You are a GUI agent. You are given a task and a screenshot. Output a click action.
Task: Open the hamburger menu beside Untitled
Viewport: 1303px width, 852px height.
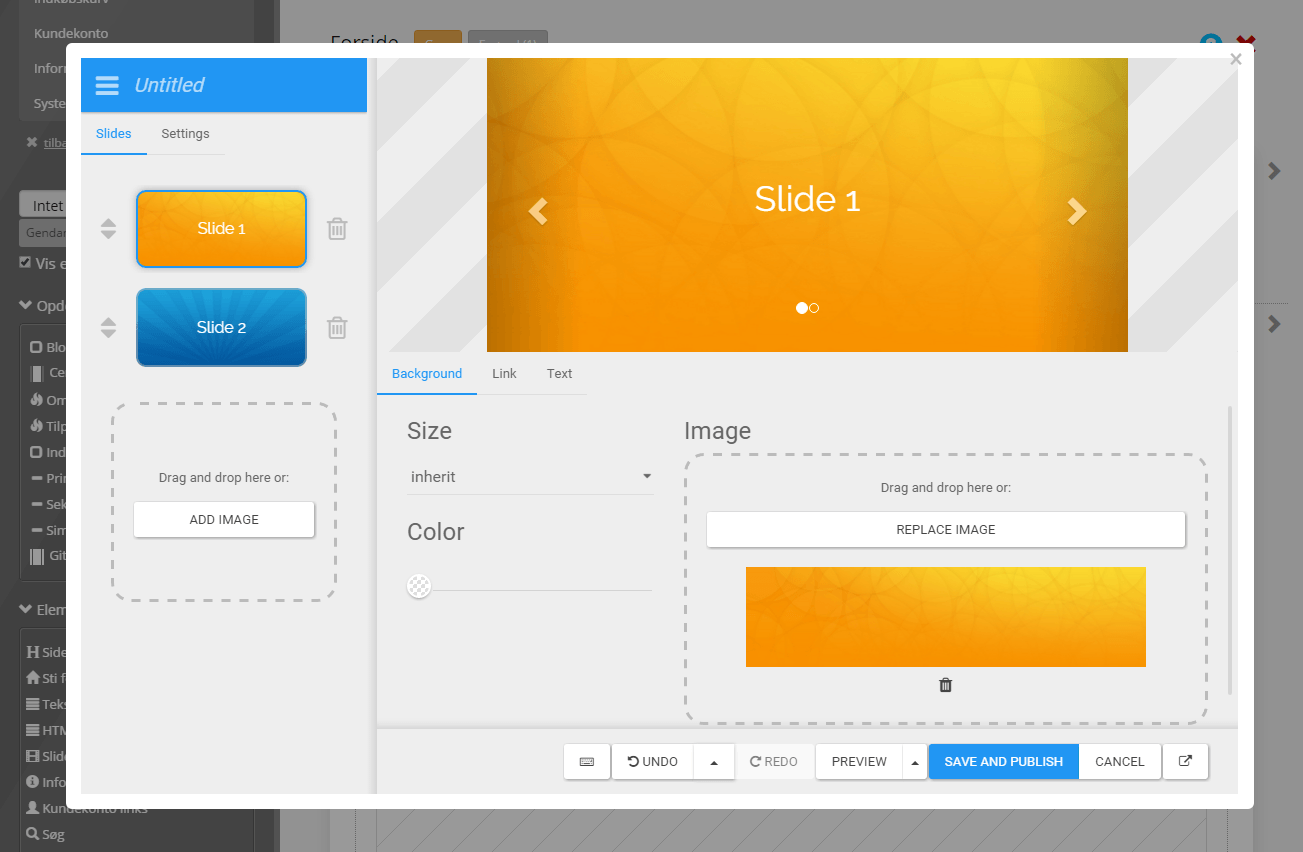(107, 85)
